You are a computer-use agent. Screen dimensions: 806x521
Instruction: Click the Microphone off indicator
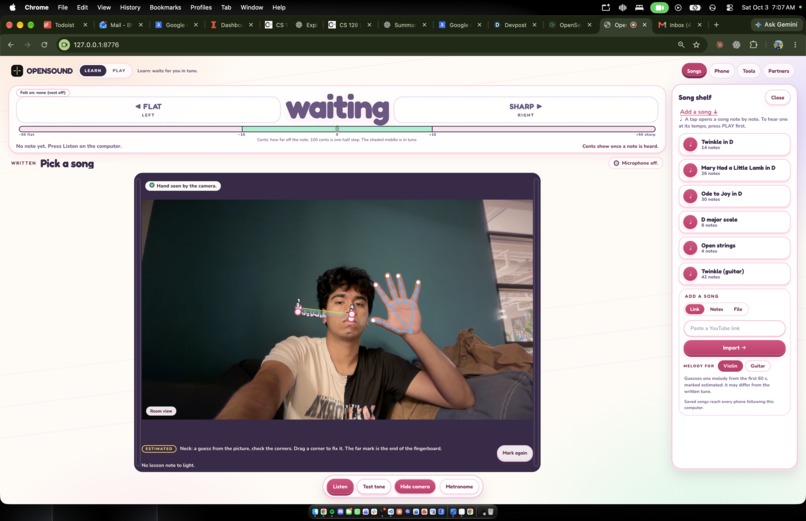point(635,163)
